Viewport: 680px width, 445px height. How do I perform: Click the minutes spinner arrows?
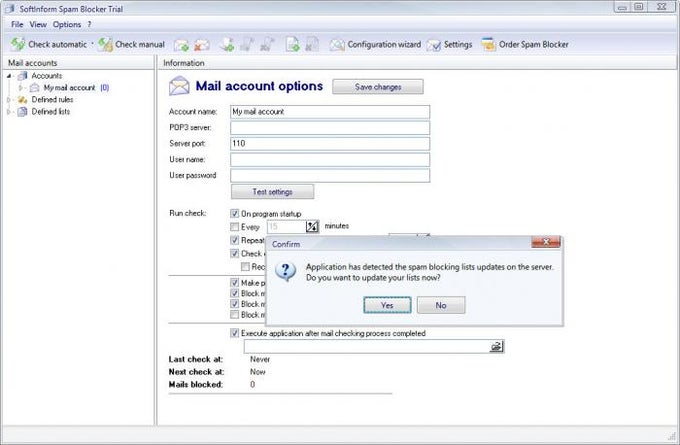tap(312, 226)
